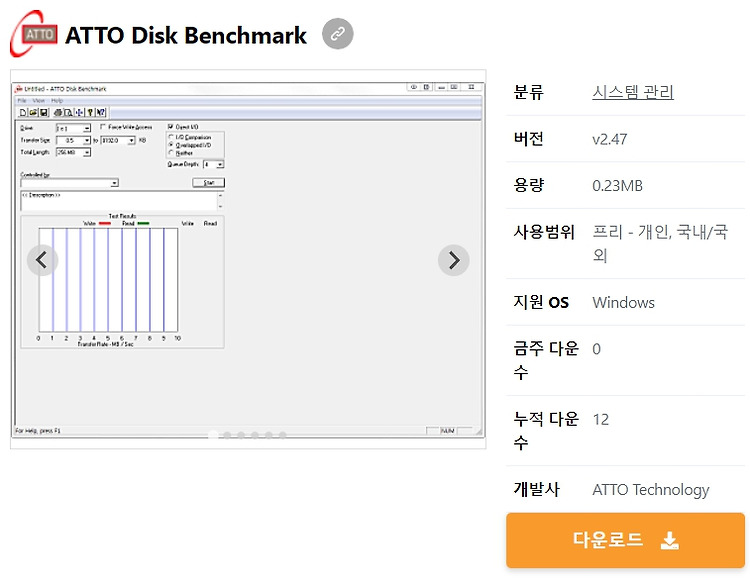Click the size value 0.23MB
The image size is (750, 584).
[617, 186]
